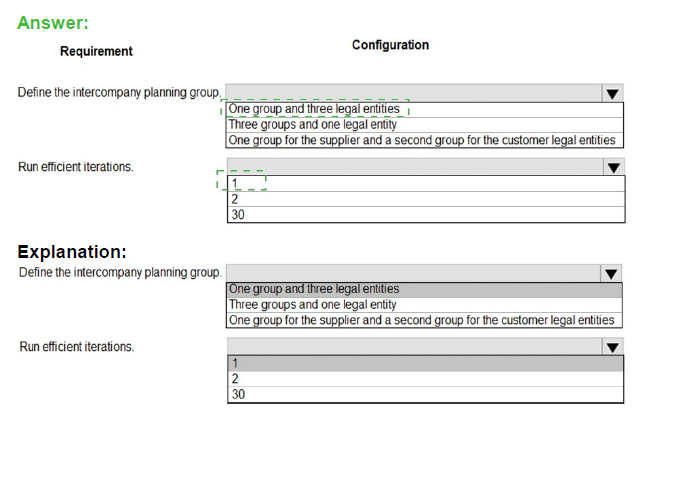This screenshot has width=684, height=478.
Task: Choose 'Three groups and one legal entity' under Answer
Action: [313, 125]
